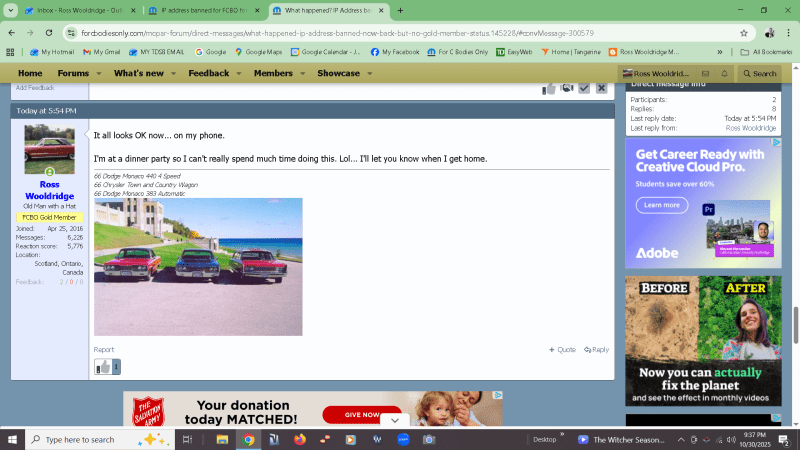Click Reply link on the message
The width and height of the screenshot is (800, 450).
click(x=596, y=349)
